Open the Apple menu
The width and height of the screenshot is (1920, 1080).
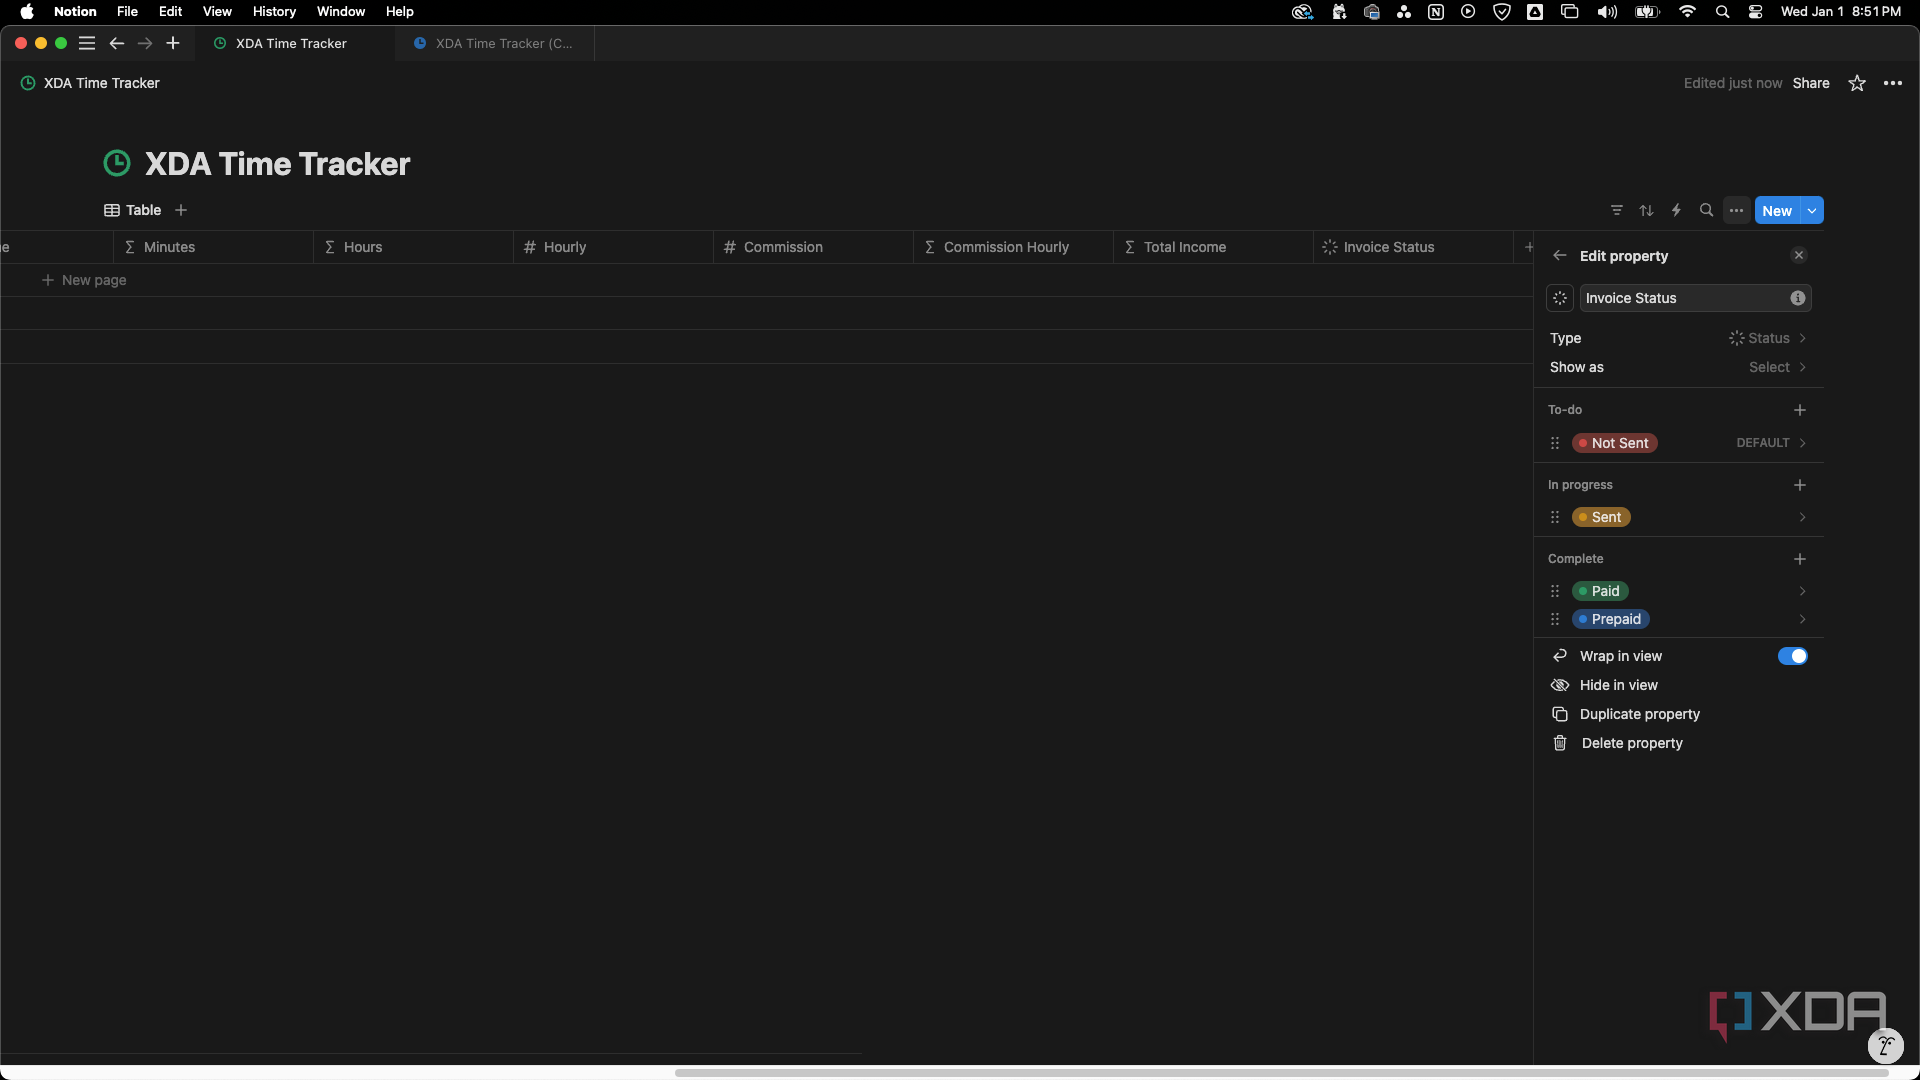tap(27, 11)
